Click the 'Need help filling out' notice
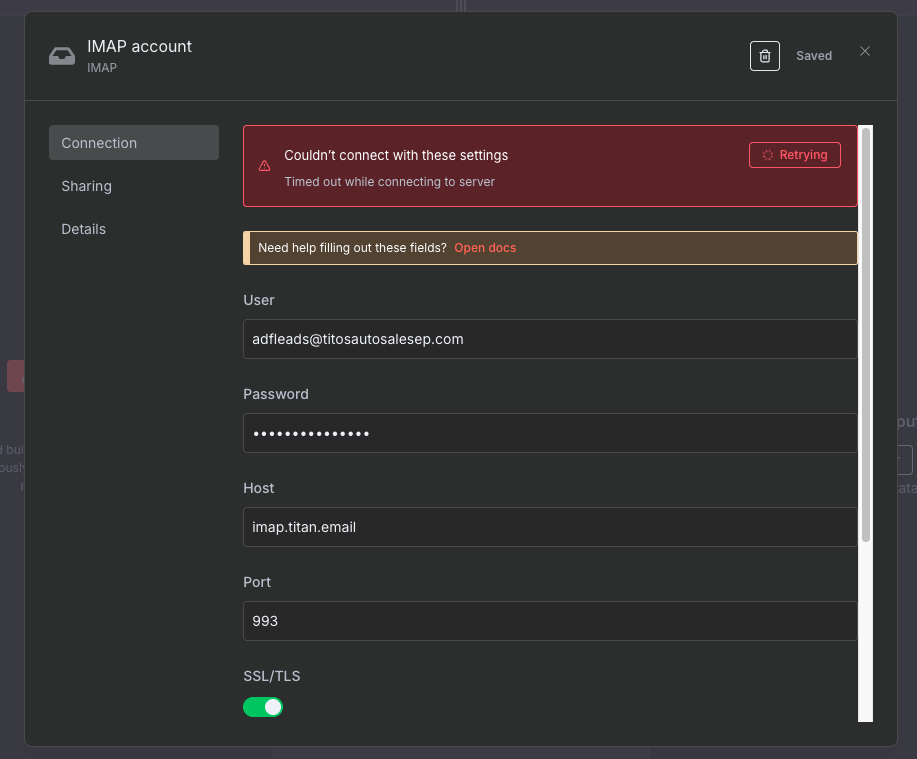The height and width of the screenshot is (759, 917). coord(352,248)
